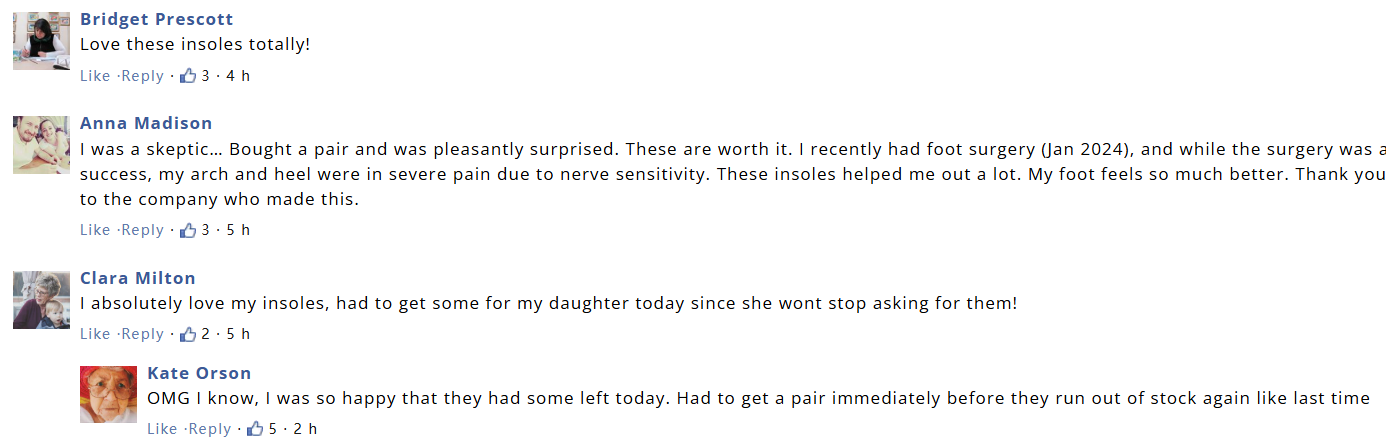1386x447 pixels.
Task: Click thumbs-up icon on Anna Madison's comment
Action: (188, 230)
